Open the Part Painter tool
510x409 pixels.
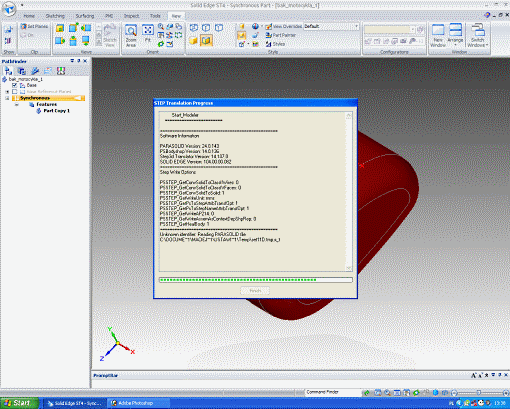click(281, 35)
